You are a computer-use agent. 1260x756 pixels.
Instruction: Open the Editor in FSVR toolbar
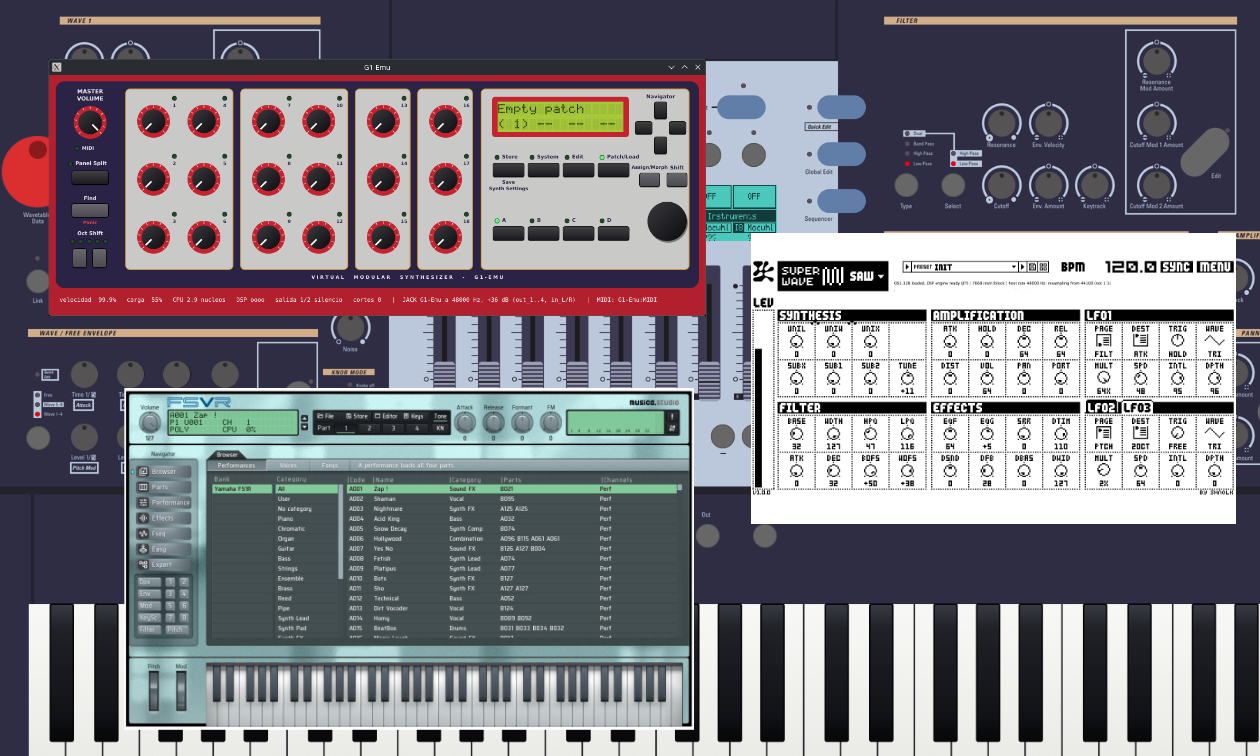tap(386, 415)
